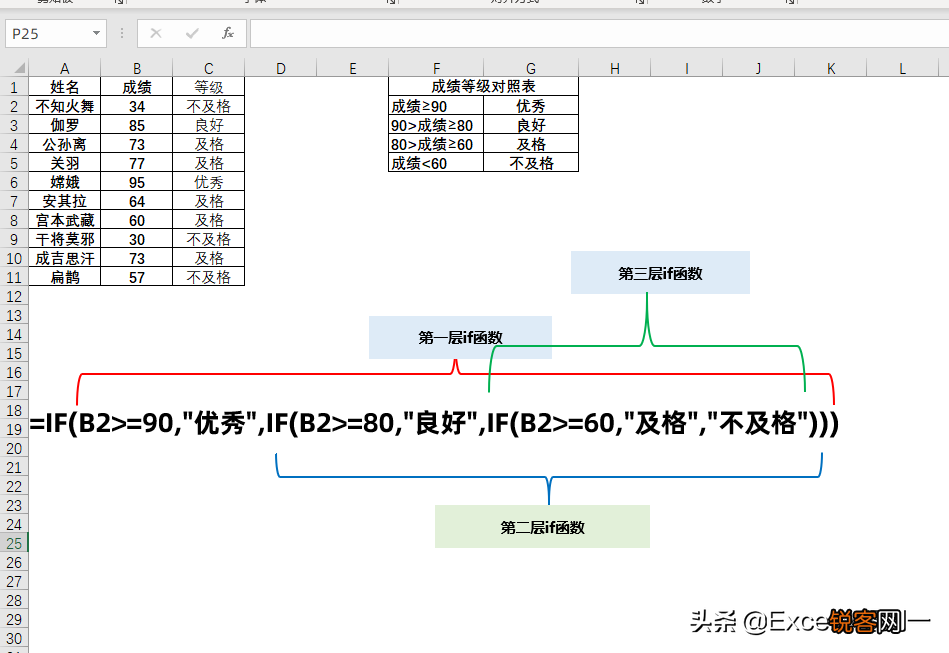The image size is (949, 653).
Task: Click 优秀 cell in column G
Action: 531,107
